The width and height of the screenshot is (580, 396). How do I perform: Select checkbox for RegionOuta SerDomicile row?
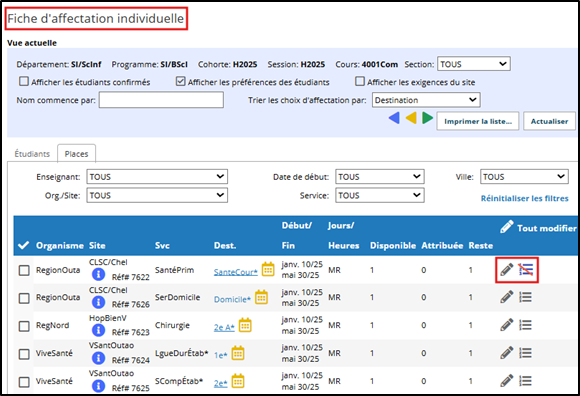tap(24, 298)
